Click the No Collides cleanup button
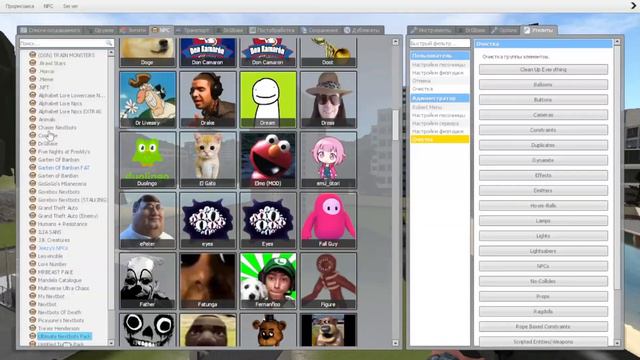 (x=543, y=281)
